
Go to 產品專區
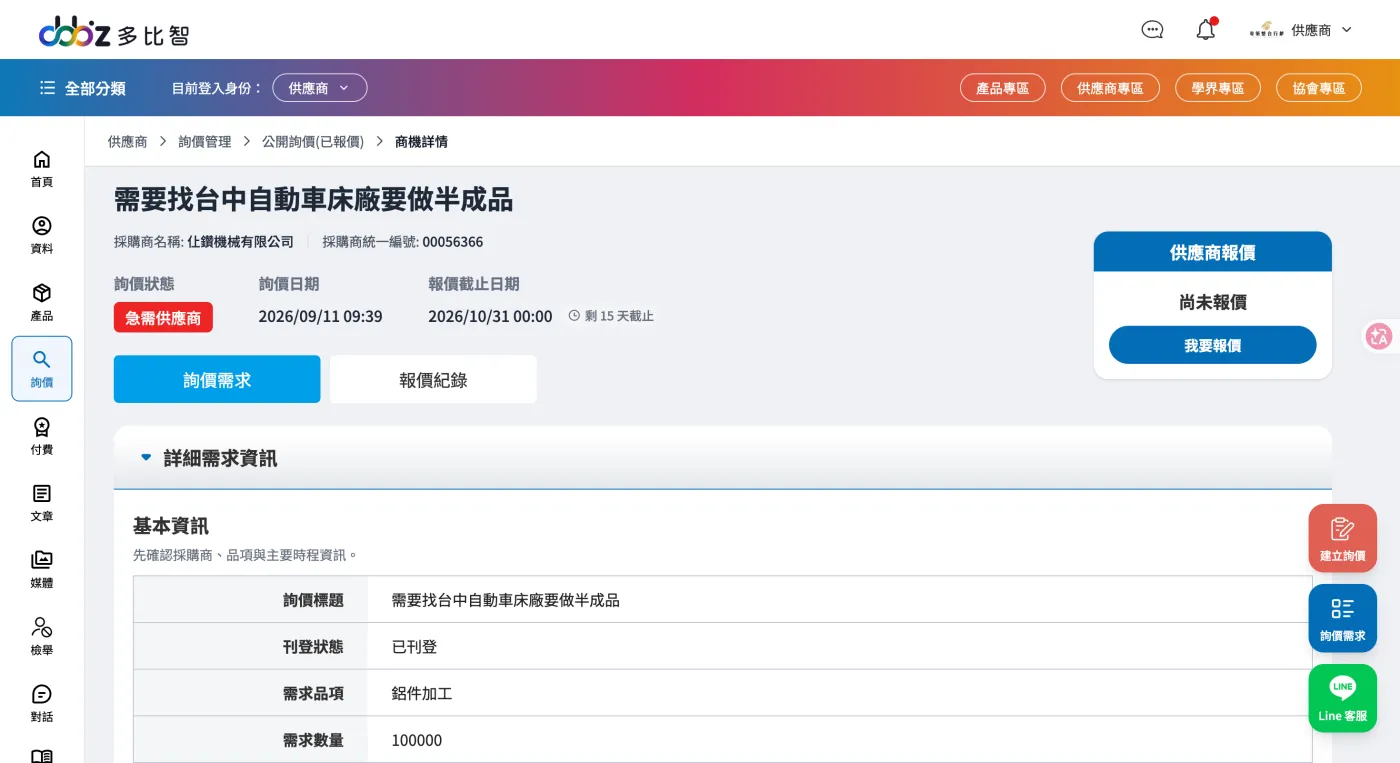point(1003,88)
